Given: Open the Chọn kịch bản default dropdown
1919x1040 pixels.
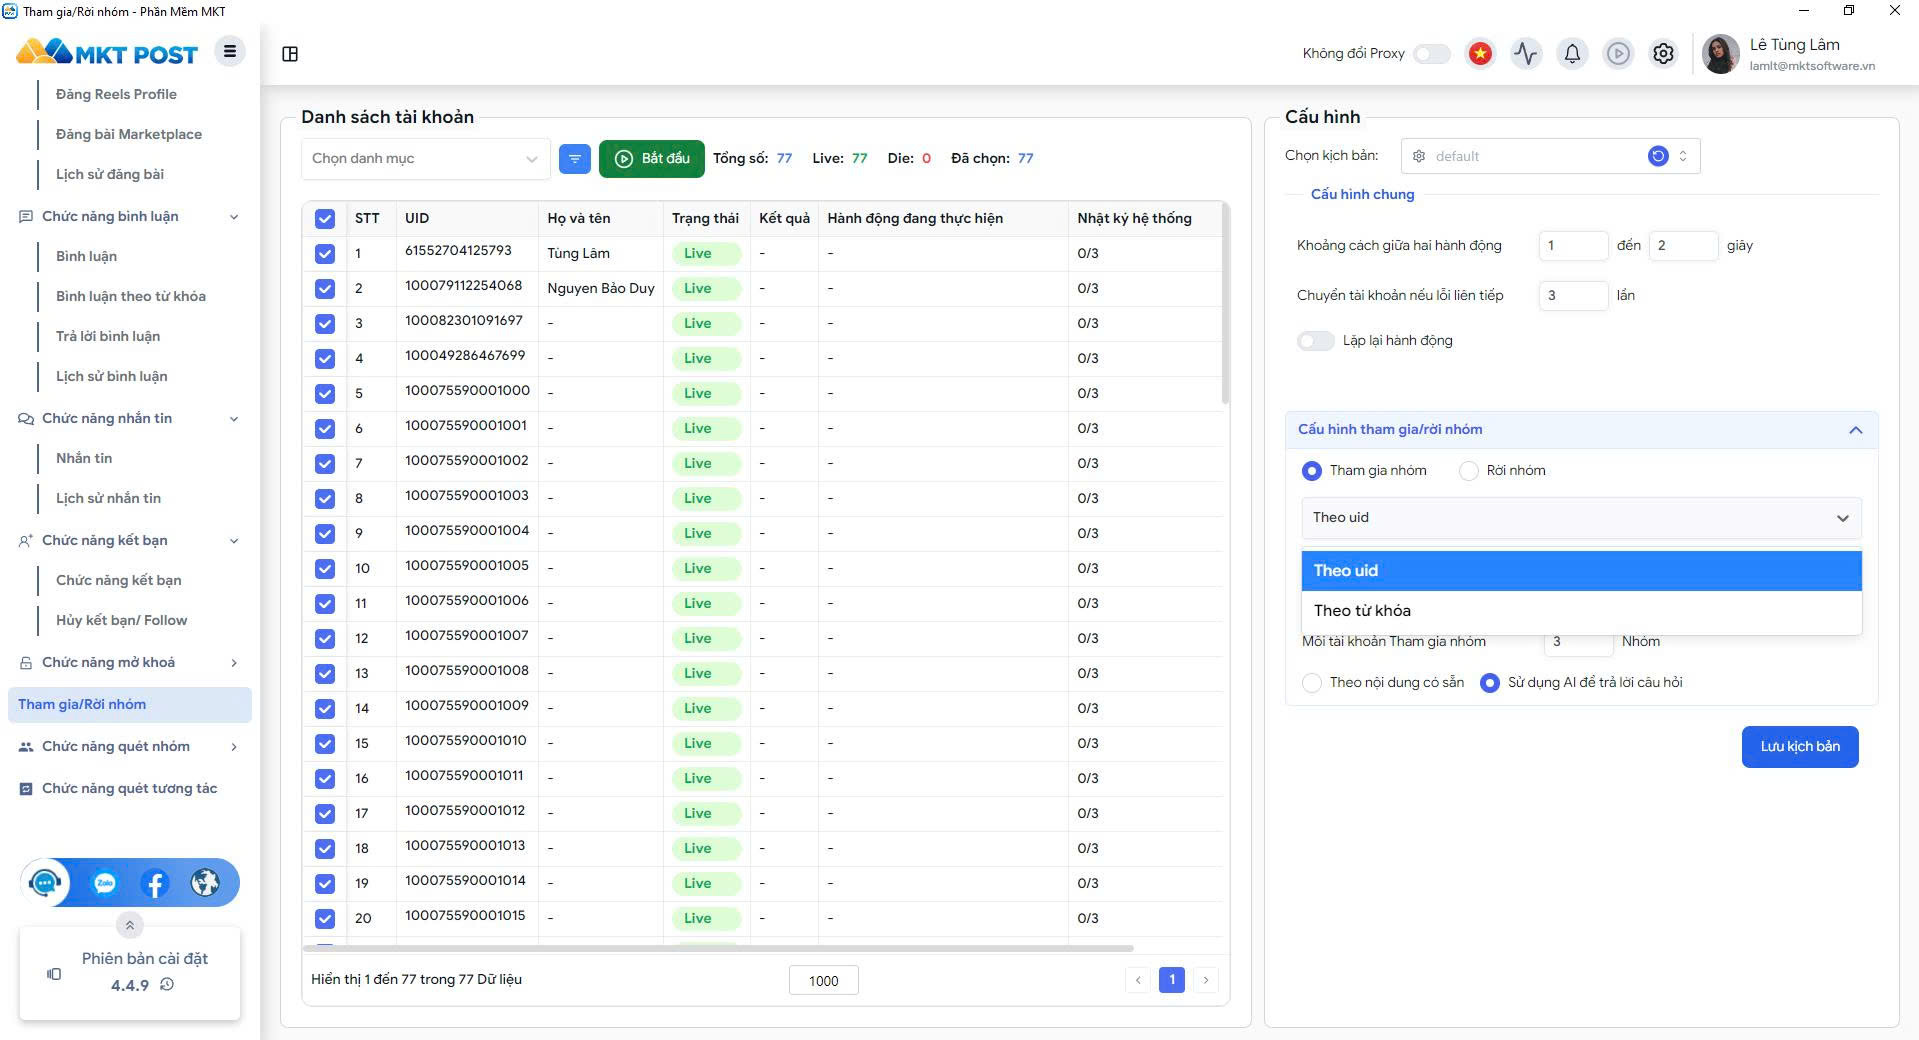Looking at the screenshot, I should click(x=1550, y=156).
